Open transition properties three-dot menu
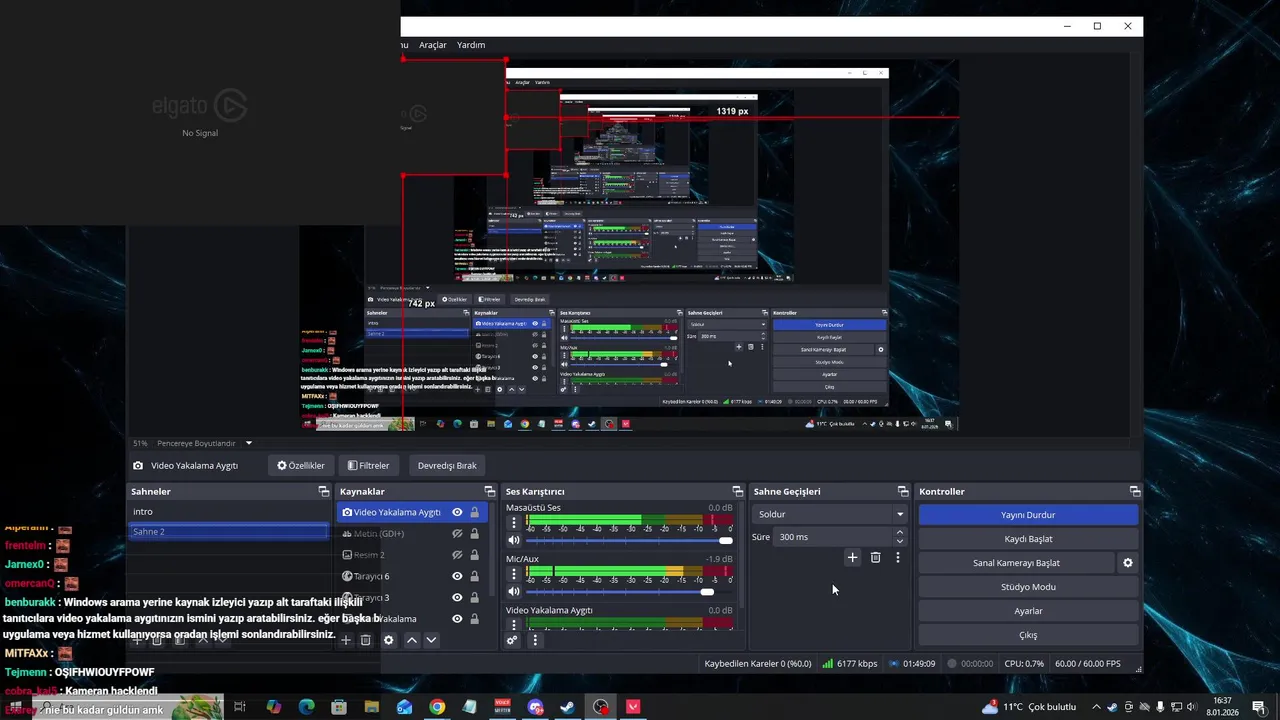Image resolution: width=1280 pixels, height=720 pixels. (898, 558)
